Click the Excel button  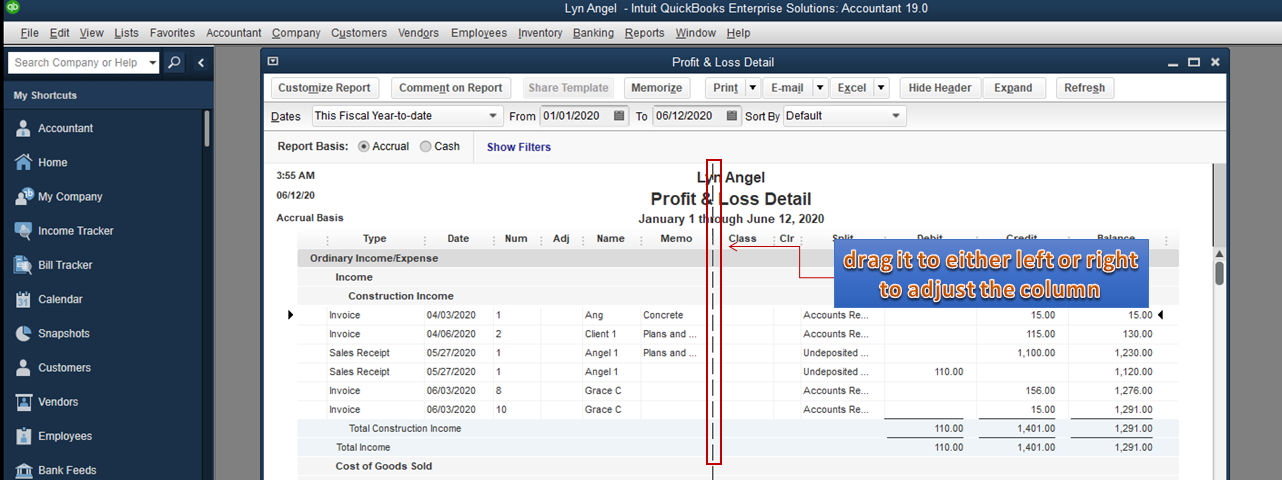[x=851, y=88]
